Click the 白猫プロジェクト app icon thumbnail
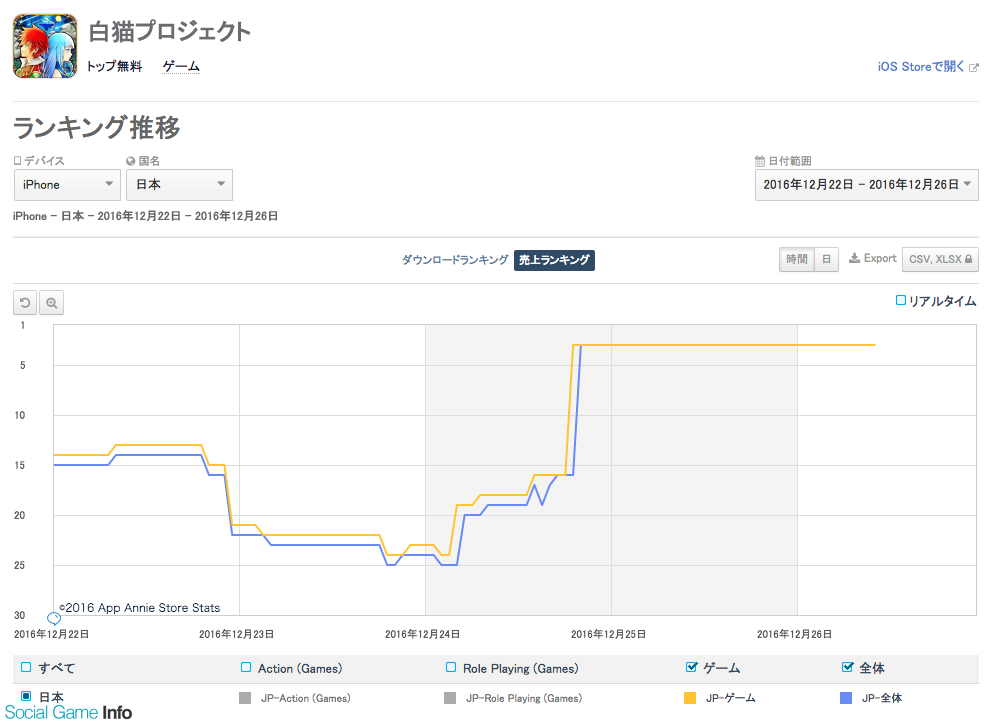 [x=45, y=46]
